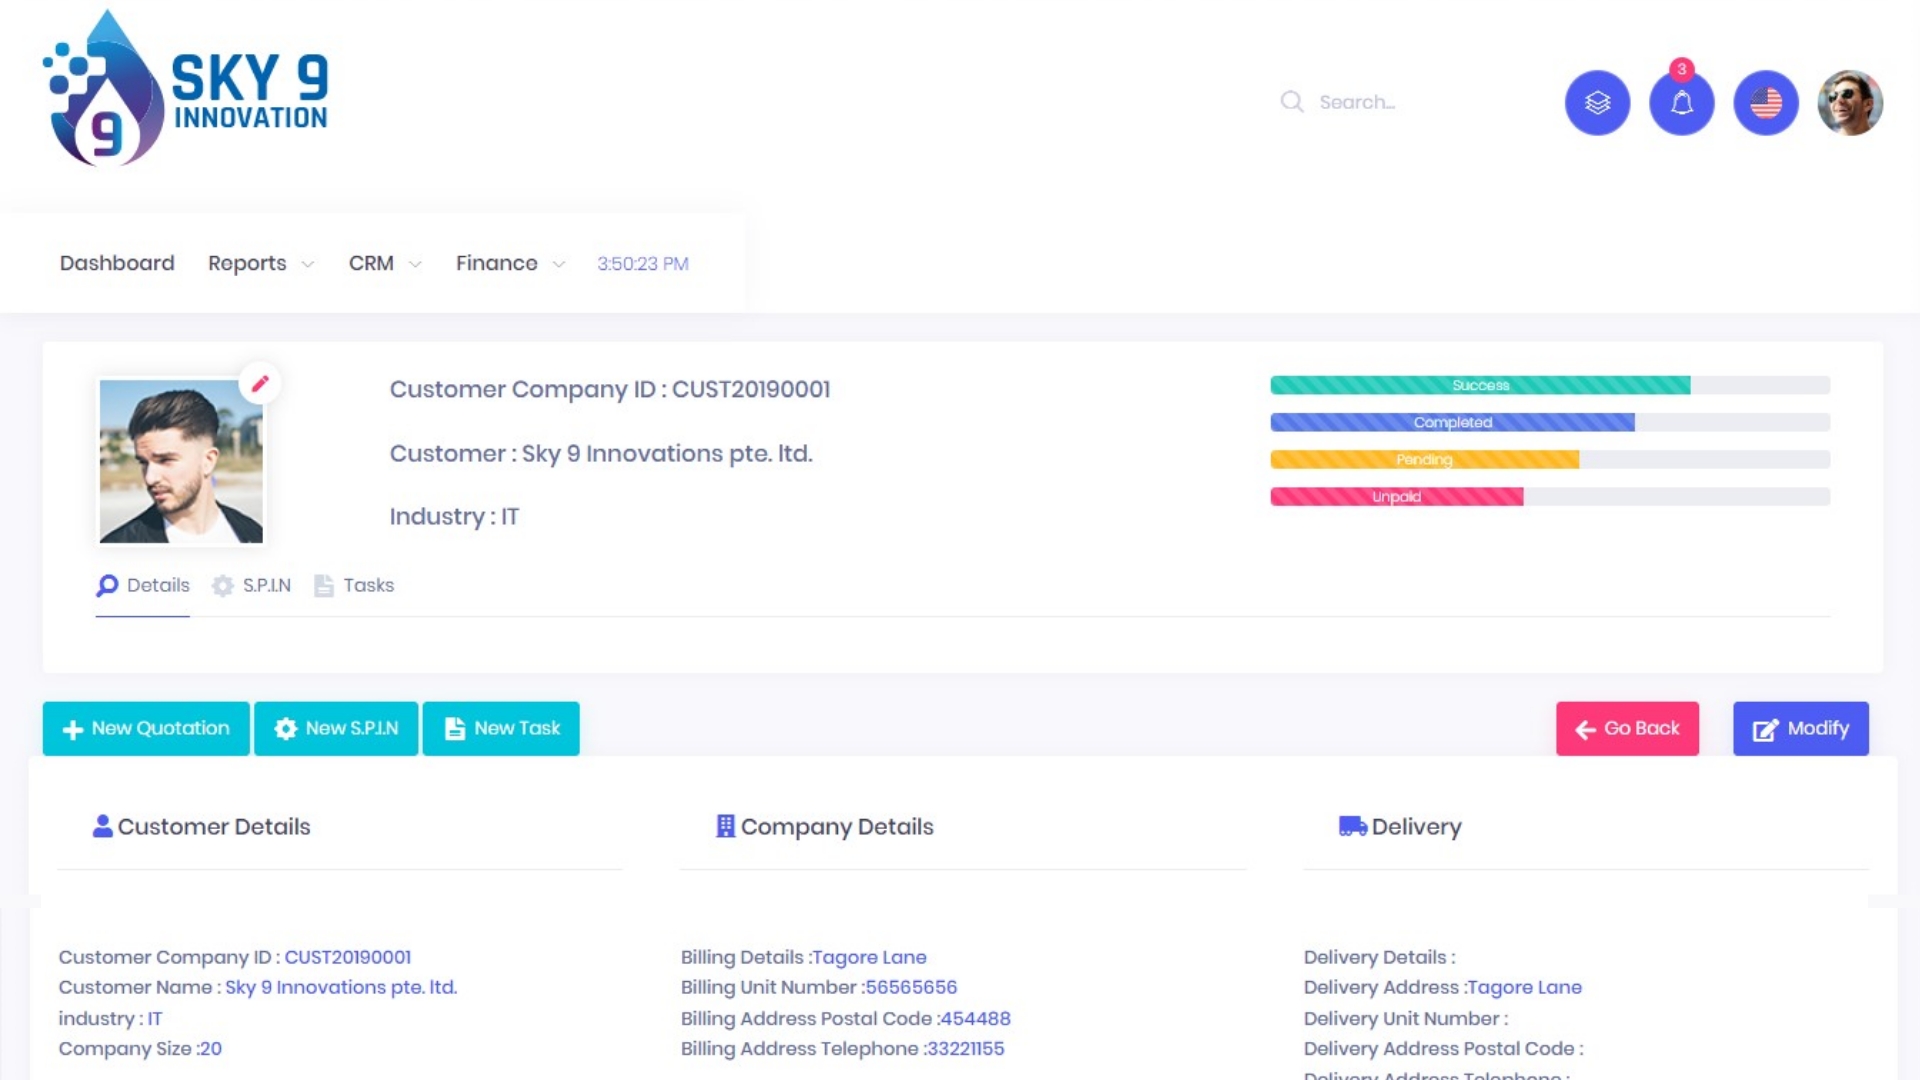This screenshot has width=1920, height=1080.
Task: Click the Go Back button
Action: pyautogui.click(x=1627, y=729)
